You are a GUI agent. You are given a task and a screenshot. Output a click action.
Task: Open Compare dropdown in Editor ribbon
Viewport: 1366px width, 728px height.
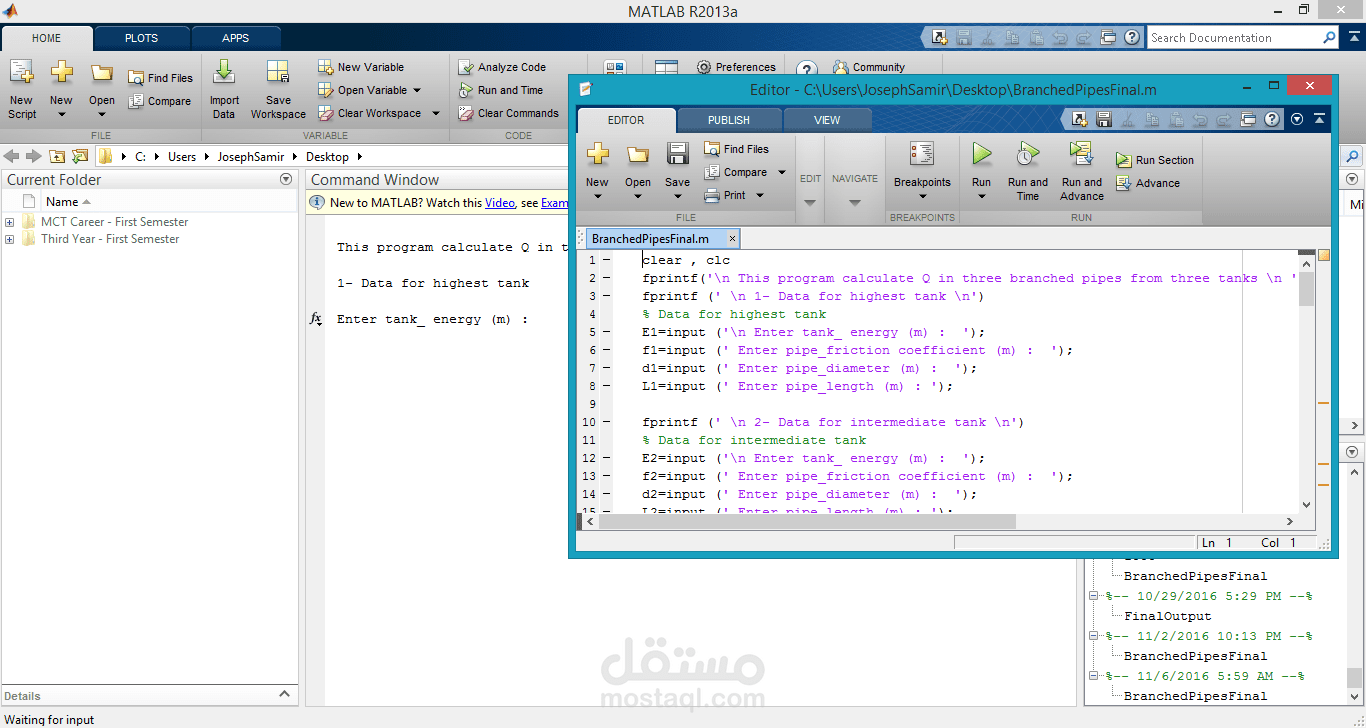pyautogui.click(x=782, y=172)
